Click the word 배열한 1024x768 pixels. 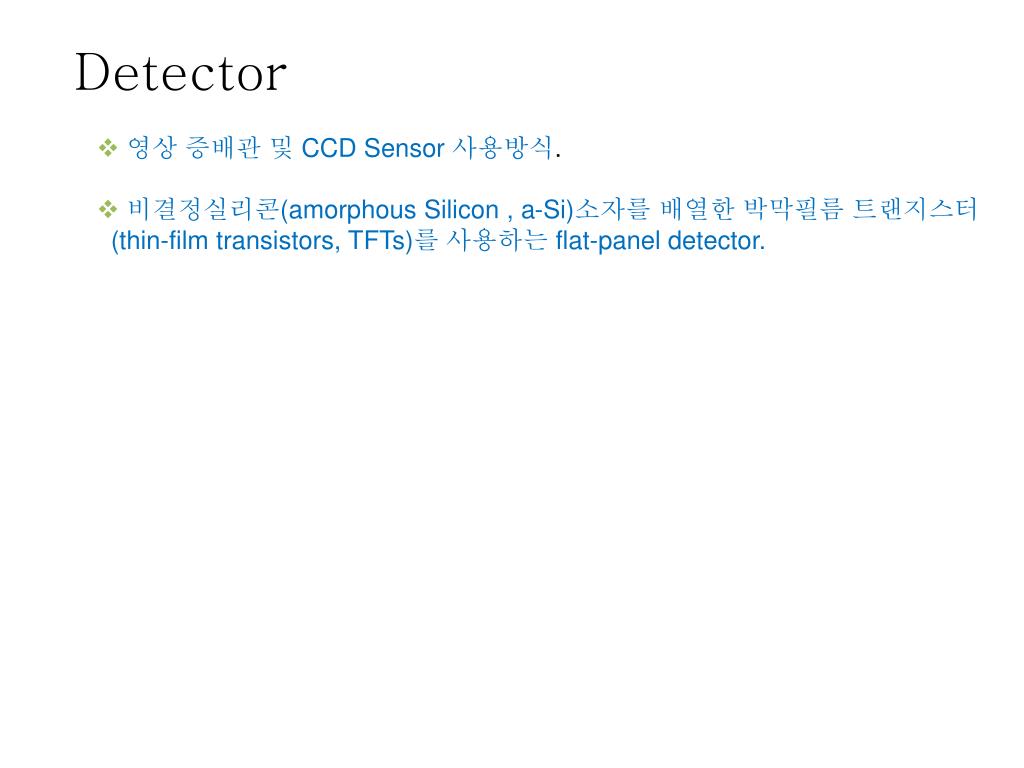pos(697,209)
